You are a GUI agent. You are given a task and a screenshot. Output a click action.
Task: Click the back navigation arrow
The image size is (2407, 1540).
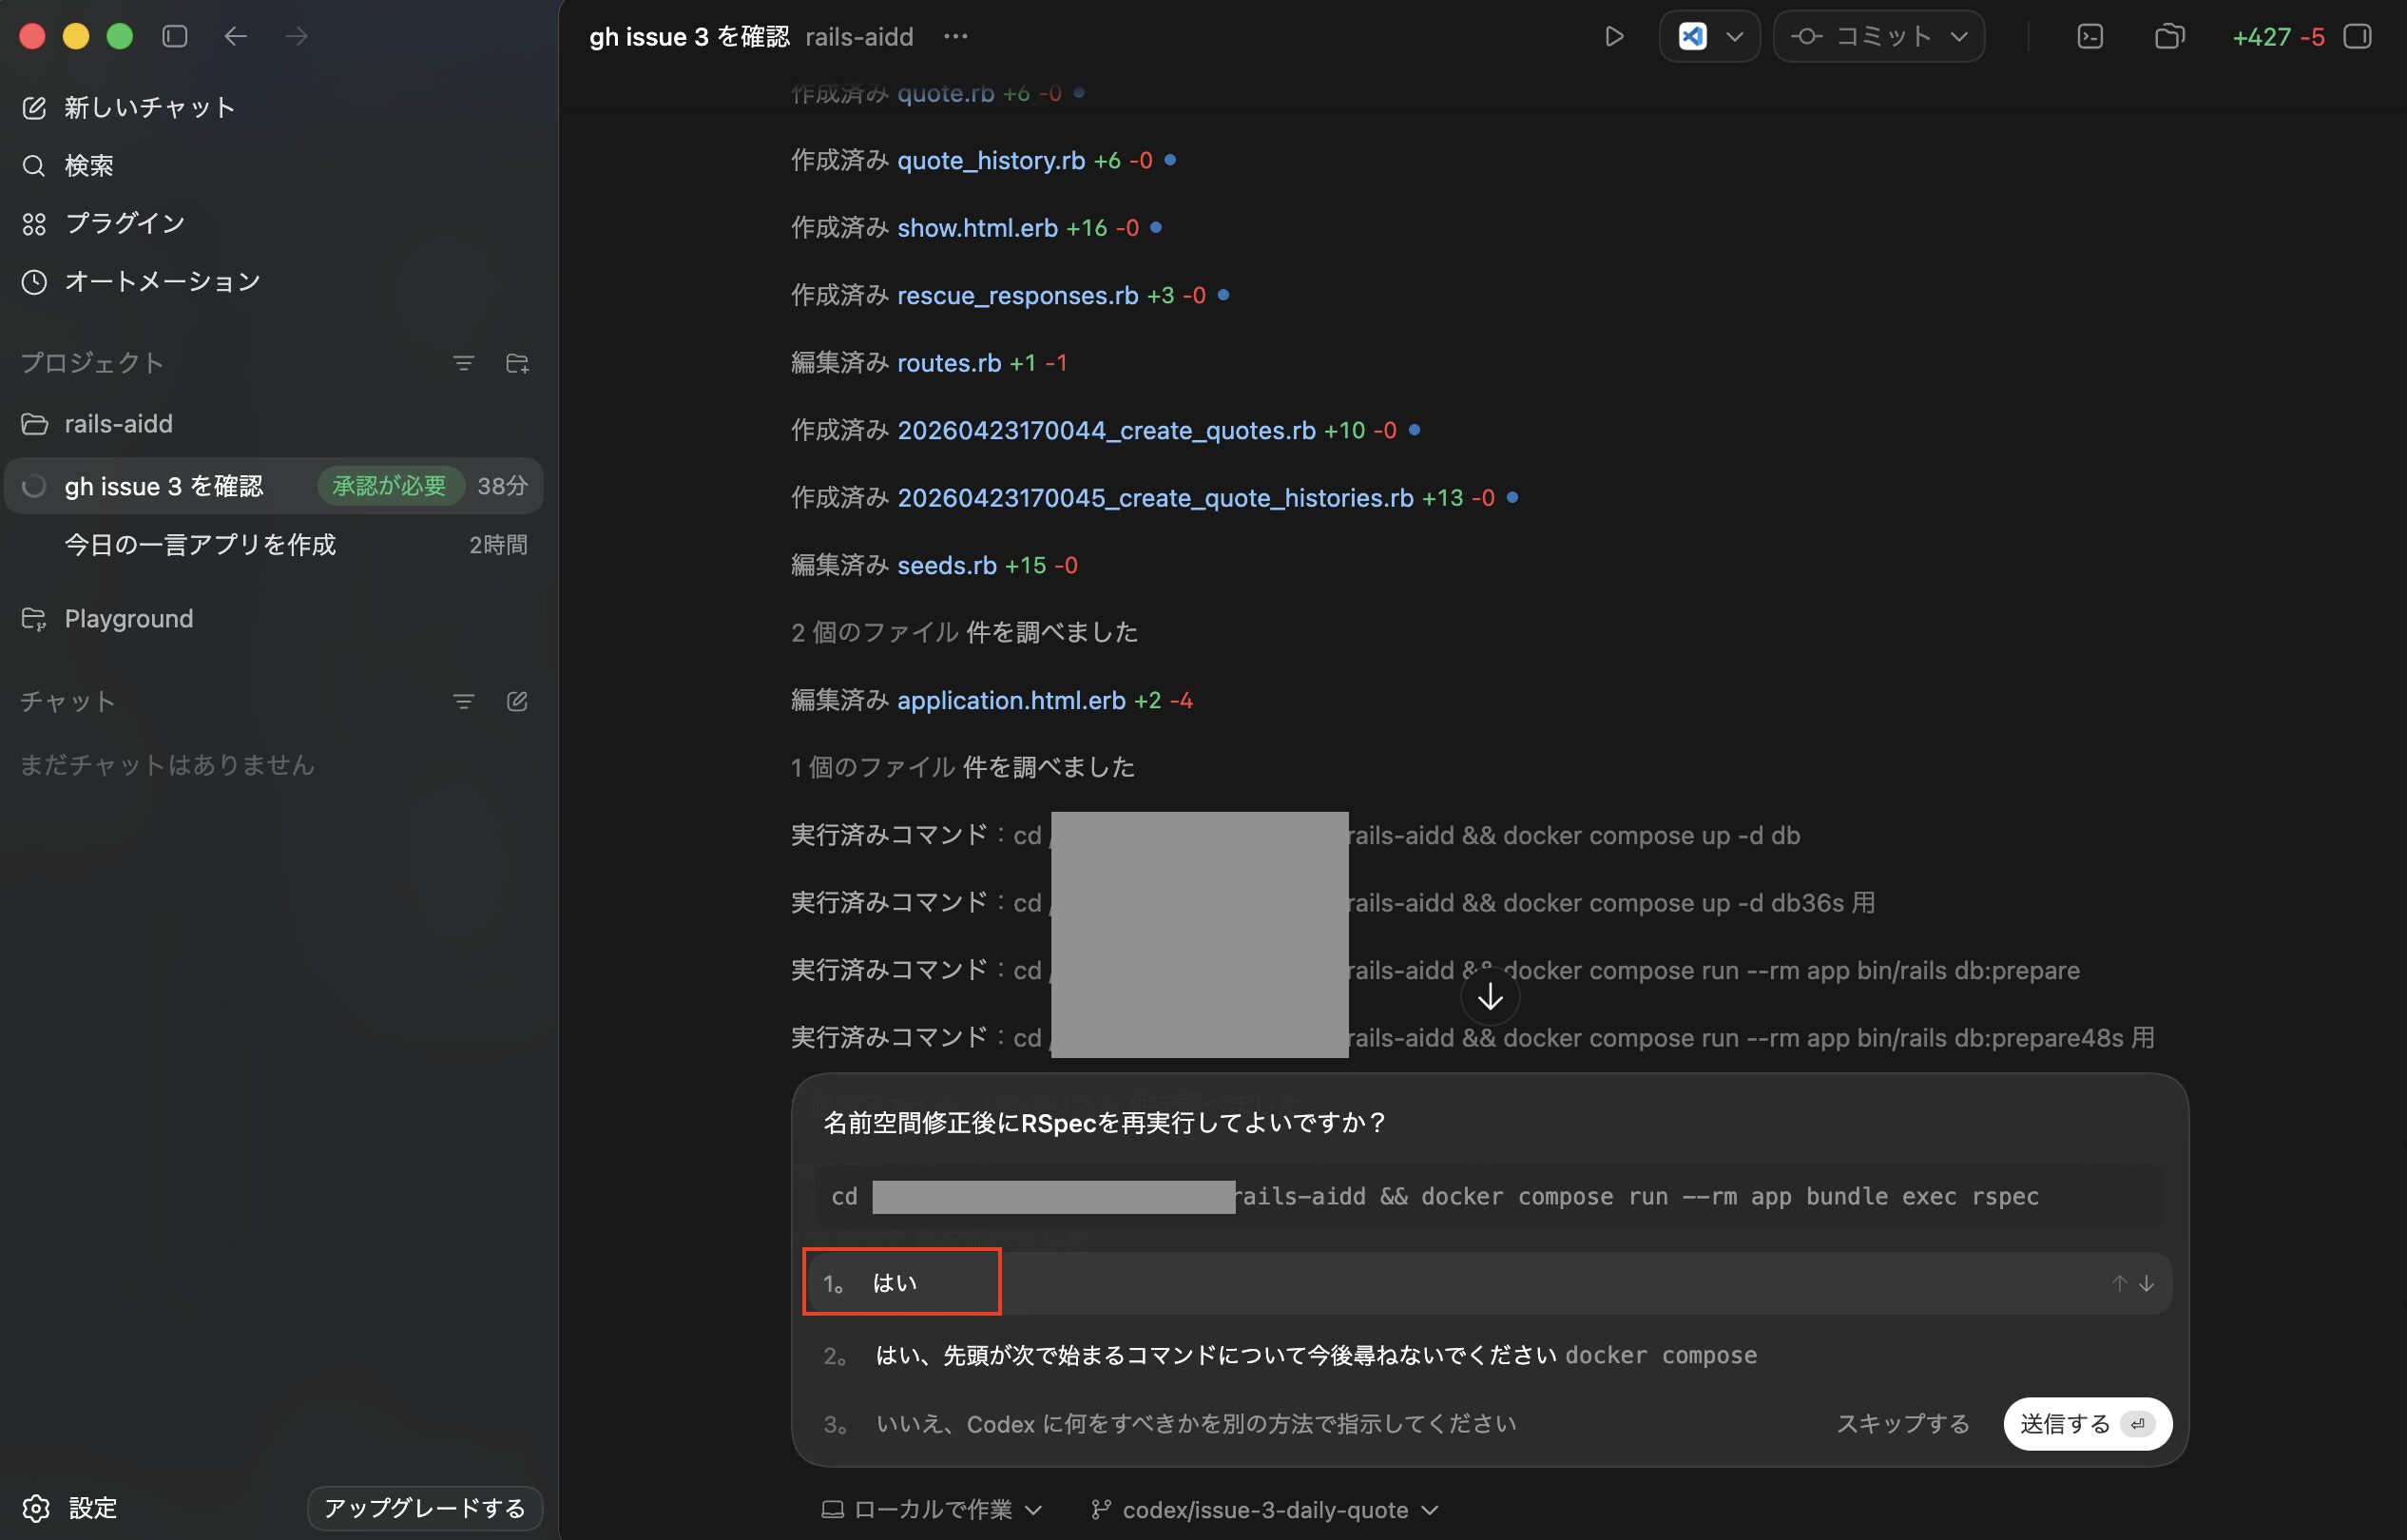(236, 37)
